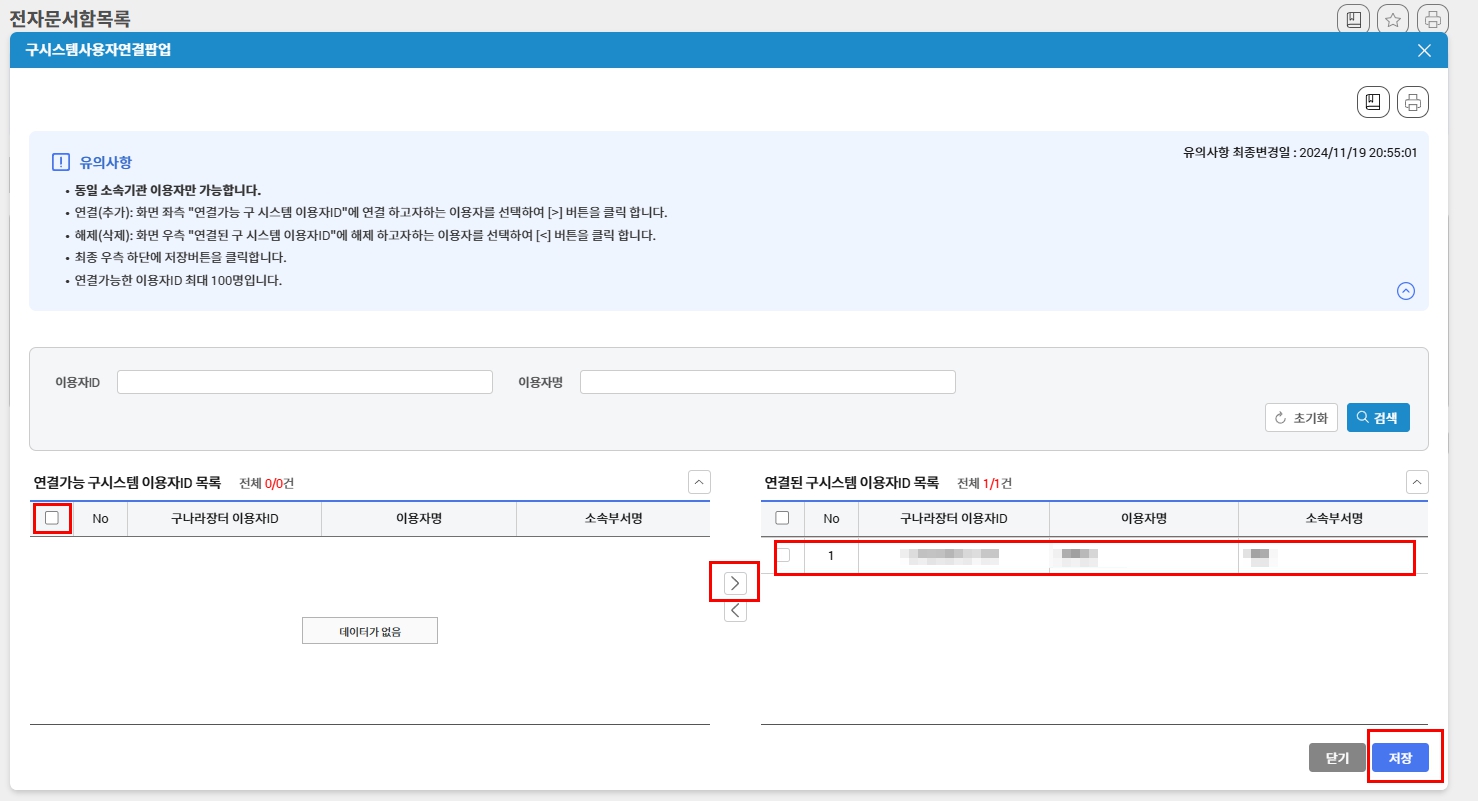1478x801 pixels.
Task: Click the magnifier icon on the 검색 button
Action: (x=1360, y=417)
